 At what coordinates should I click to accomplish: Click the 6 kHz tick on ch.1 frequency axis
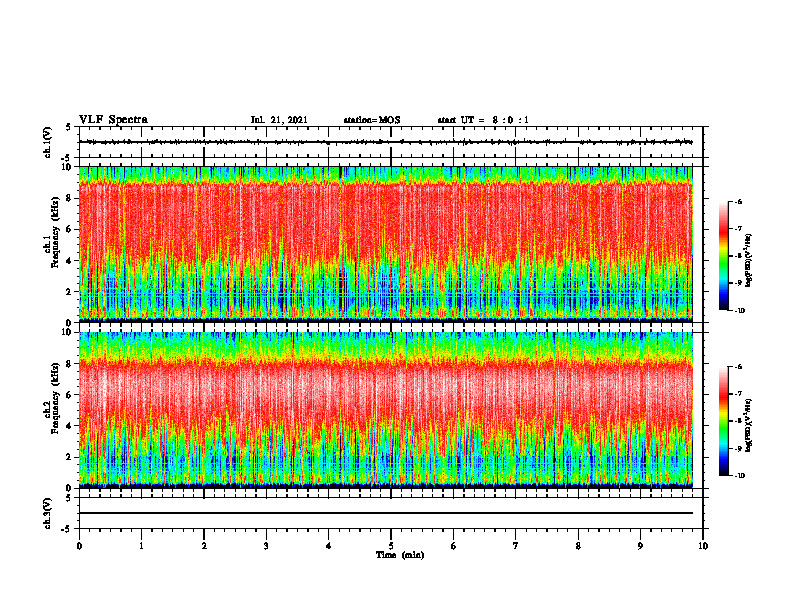point(70,229)
